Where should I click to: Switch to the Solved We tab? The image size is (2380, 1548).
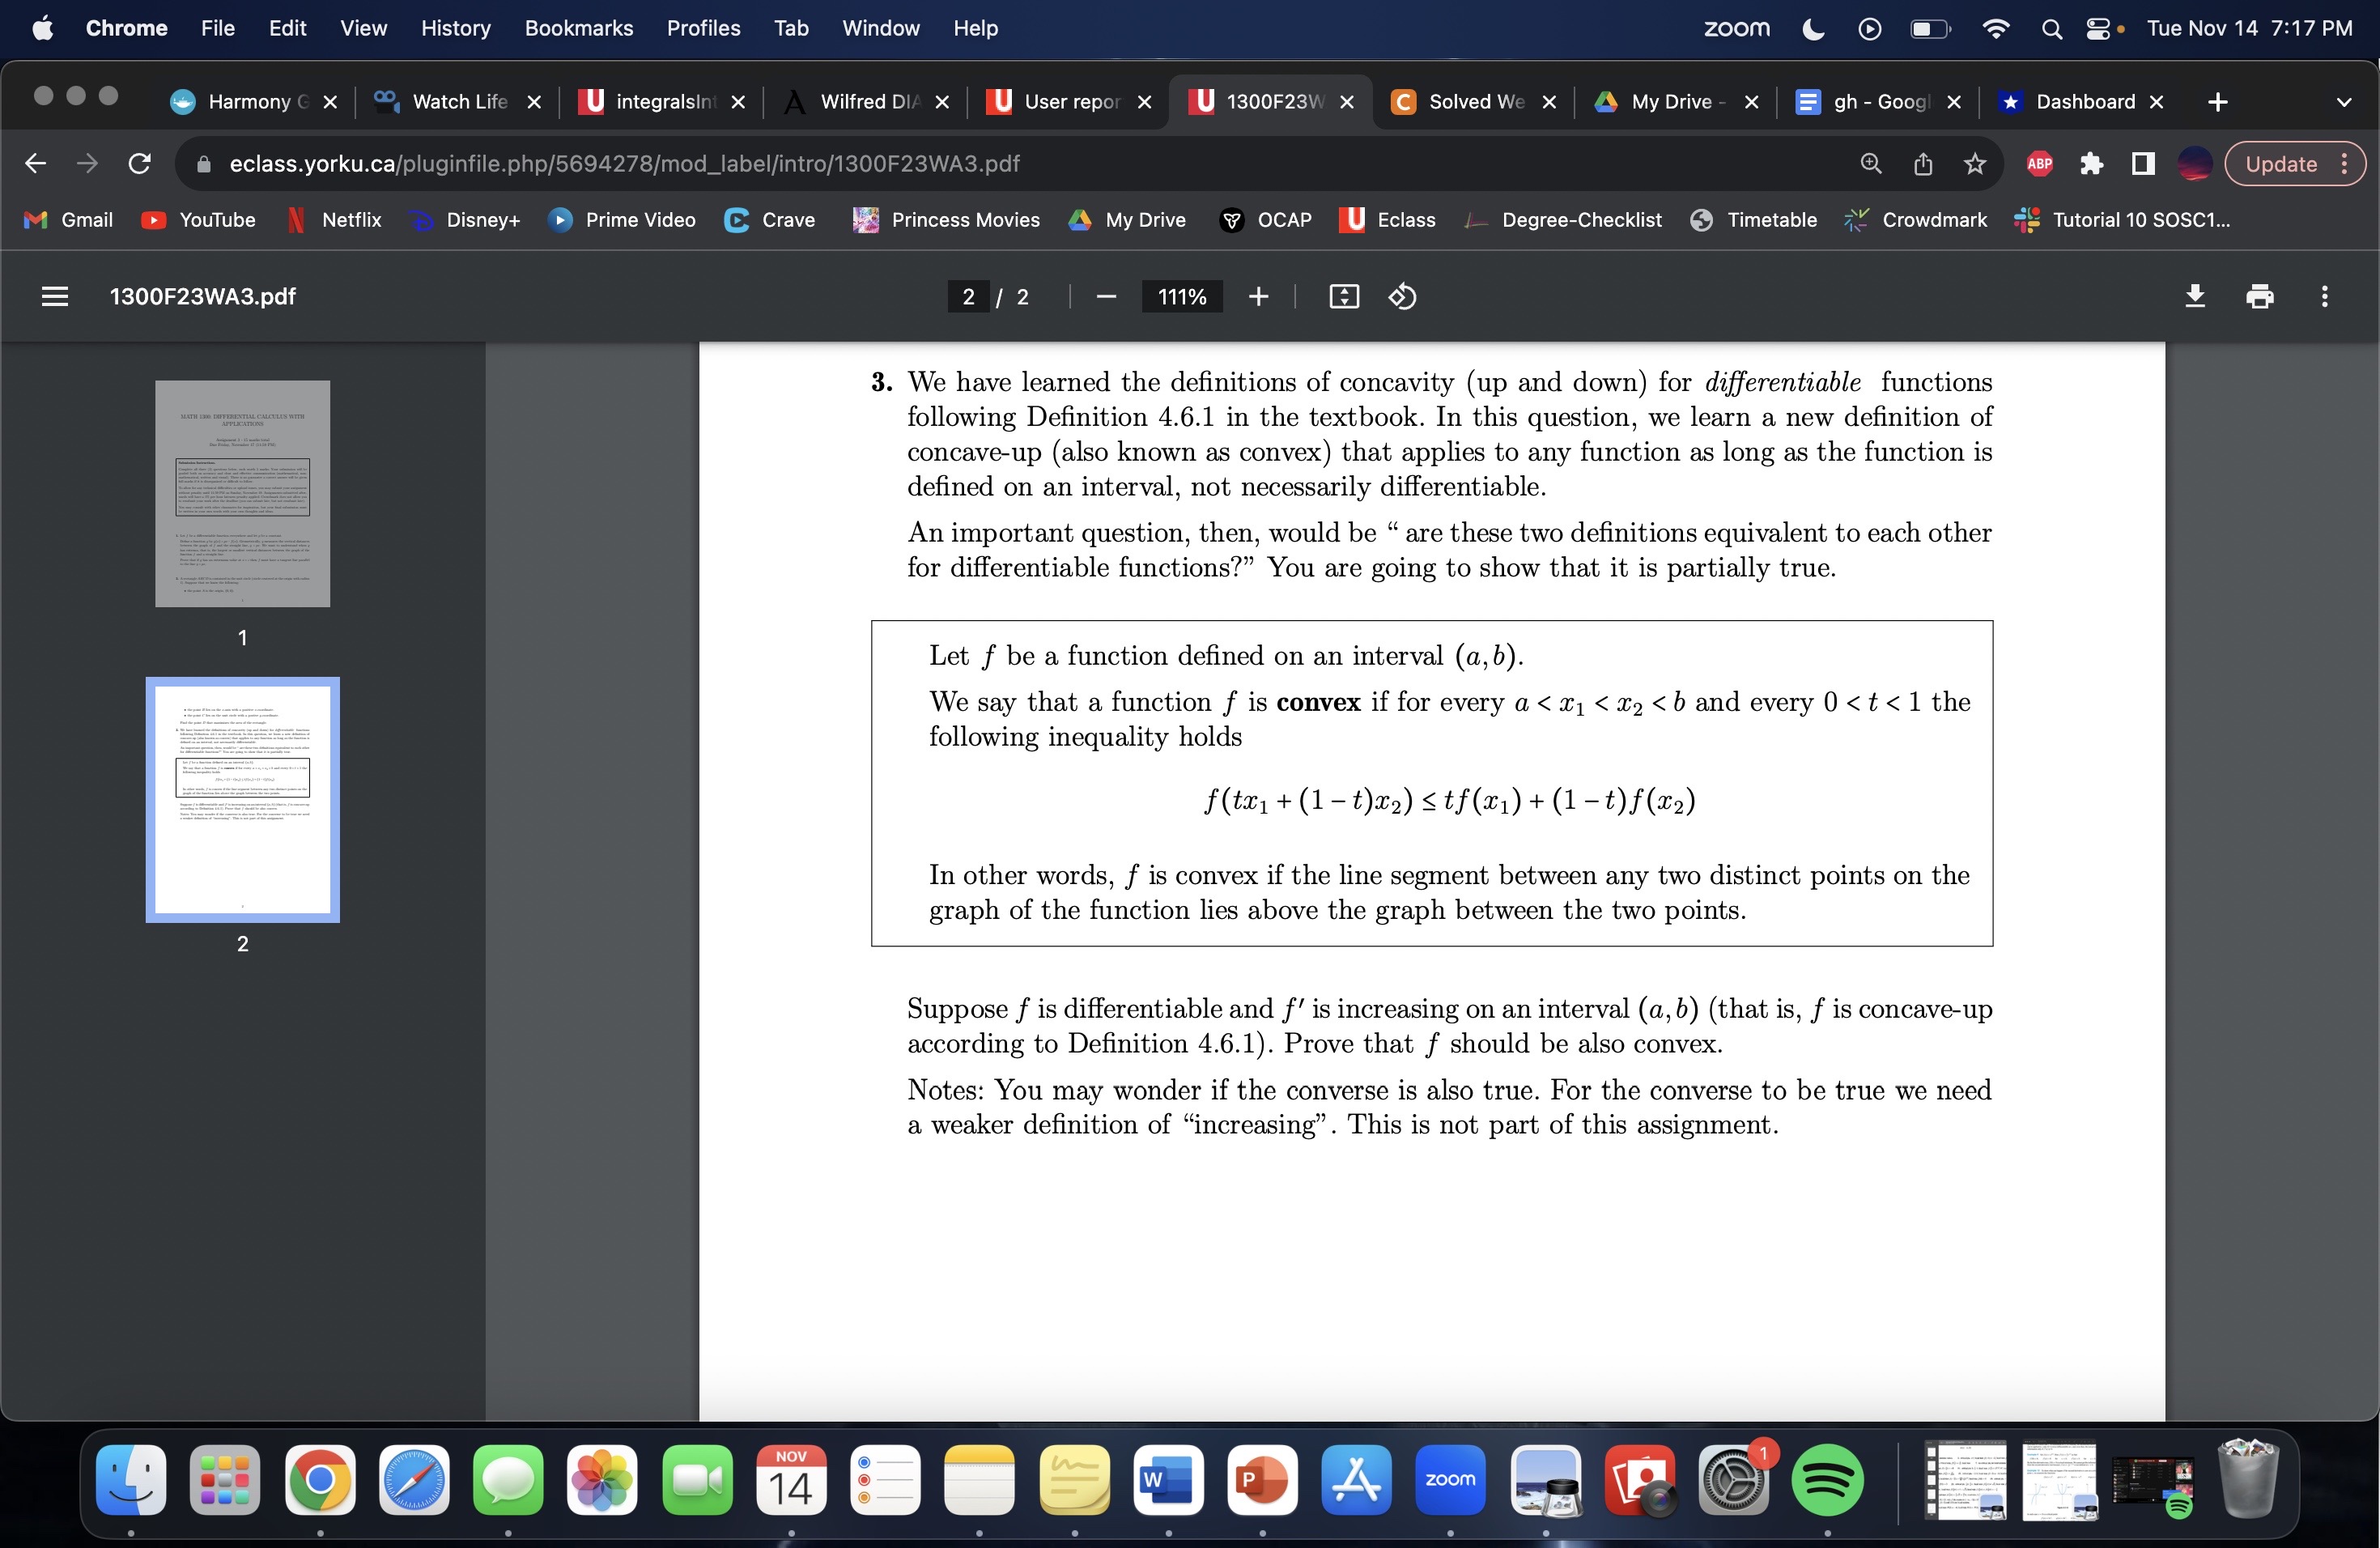tap(1475, 101)
